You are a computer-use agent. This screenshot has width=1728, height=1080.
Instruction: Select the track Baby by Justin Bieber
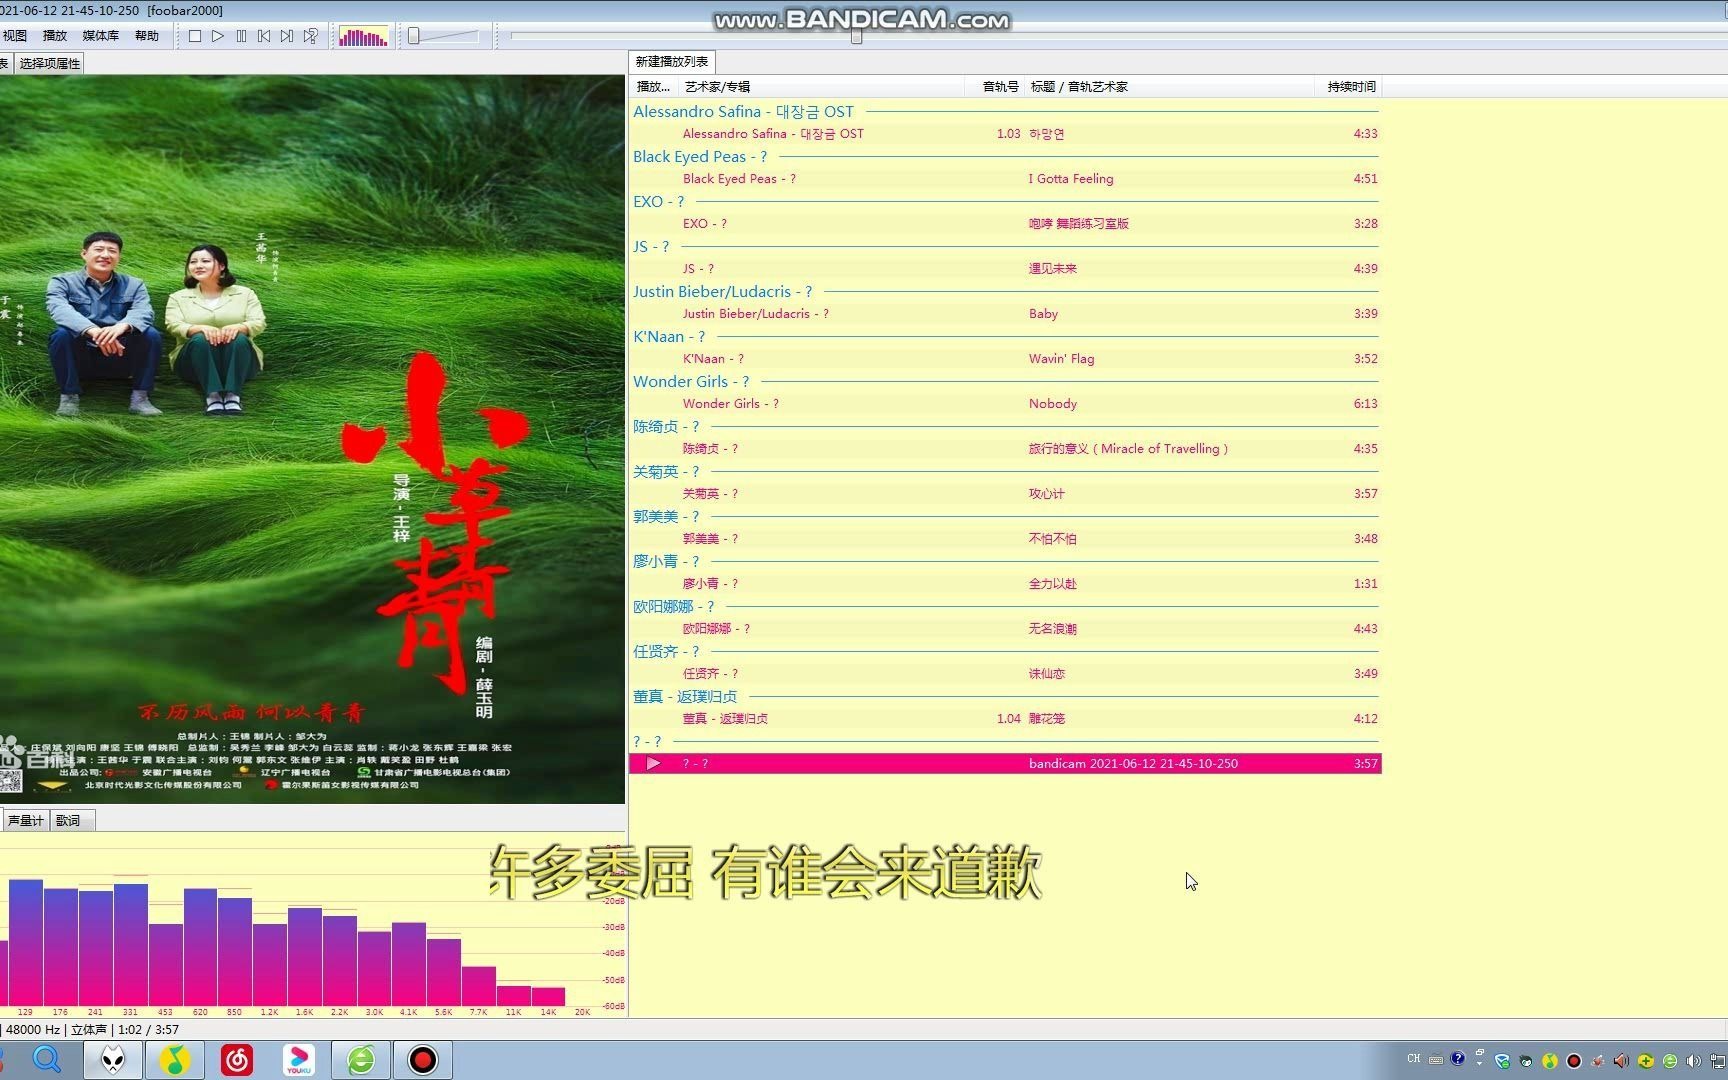1005,314
